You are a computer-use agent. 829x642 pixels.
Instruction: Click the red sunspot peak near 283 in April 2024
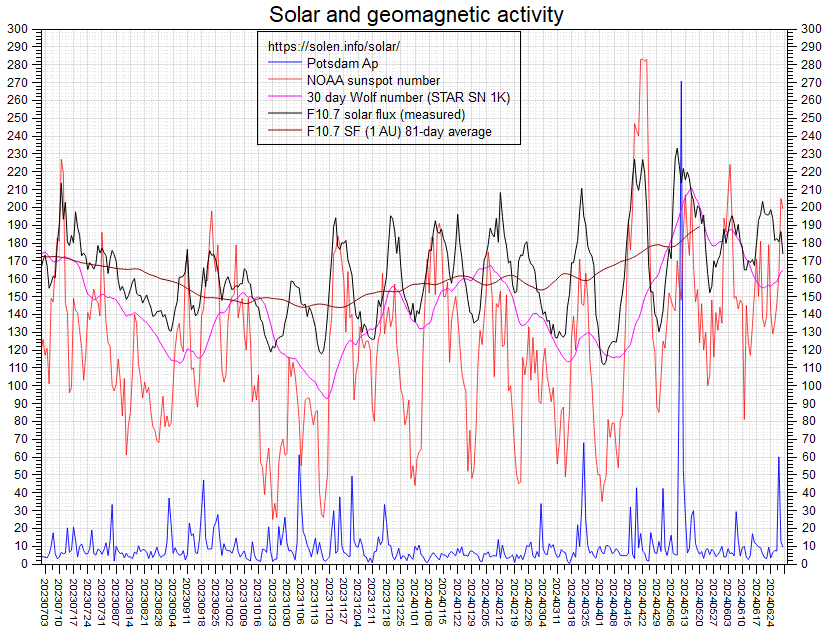643,60
